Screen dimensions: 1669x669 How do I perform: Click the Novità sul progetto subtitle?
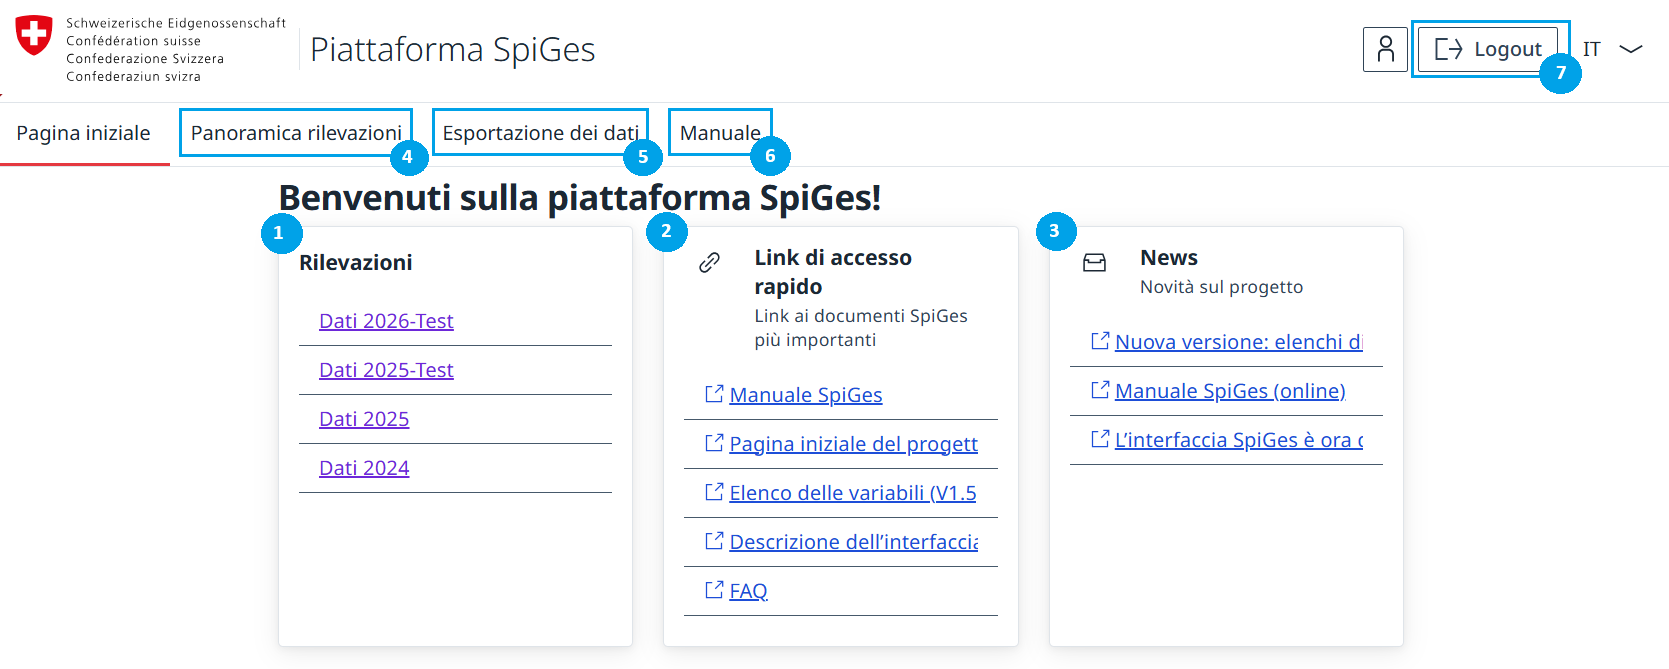(1222, 287)
